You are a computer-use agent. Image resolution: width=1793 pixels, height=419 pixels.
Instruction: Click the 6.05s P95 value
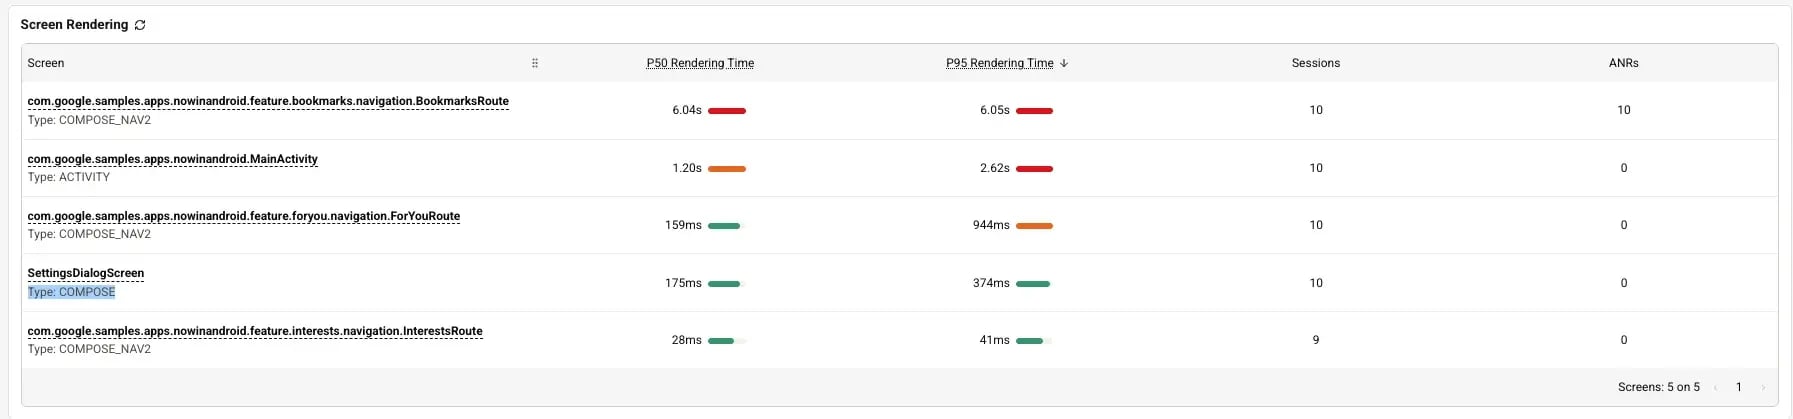click(995, 110)
